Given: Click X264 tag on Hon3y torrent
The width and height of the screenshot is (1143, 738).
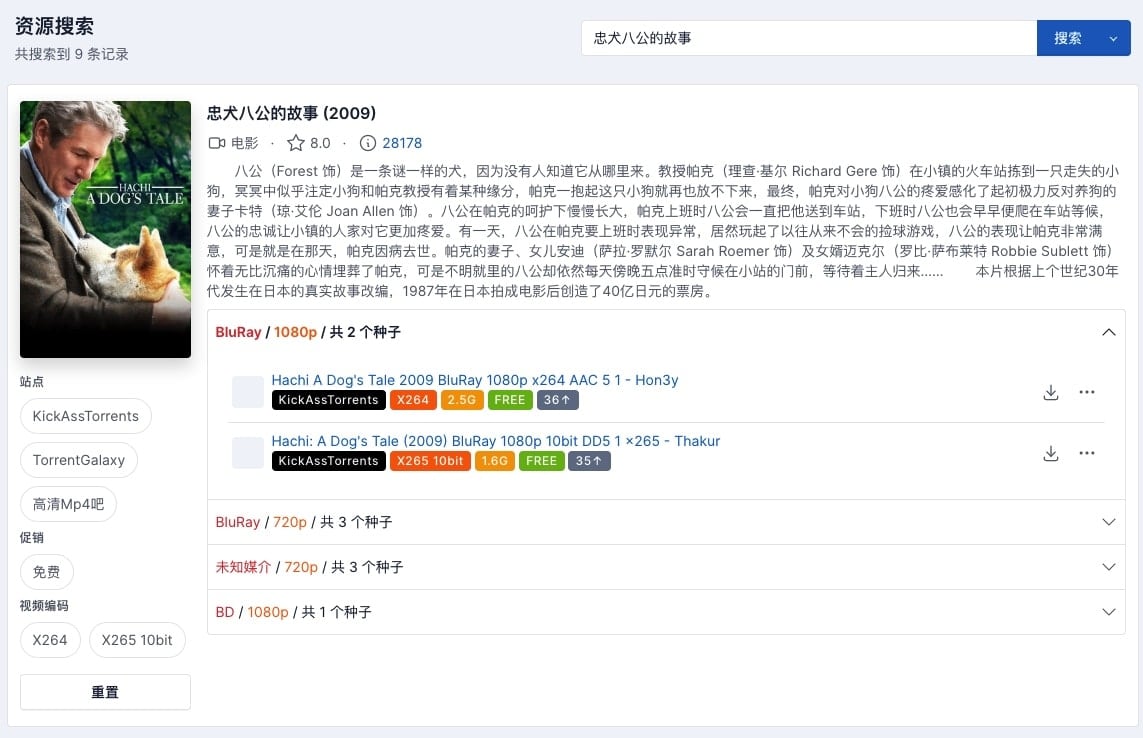Looking at the screenshot, I should (413, 400).
